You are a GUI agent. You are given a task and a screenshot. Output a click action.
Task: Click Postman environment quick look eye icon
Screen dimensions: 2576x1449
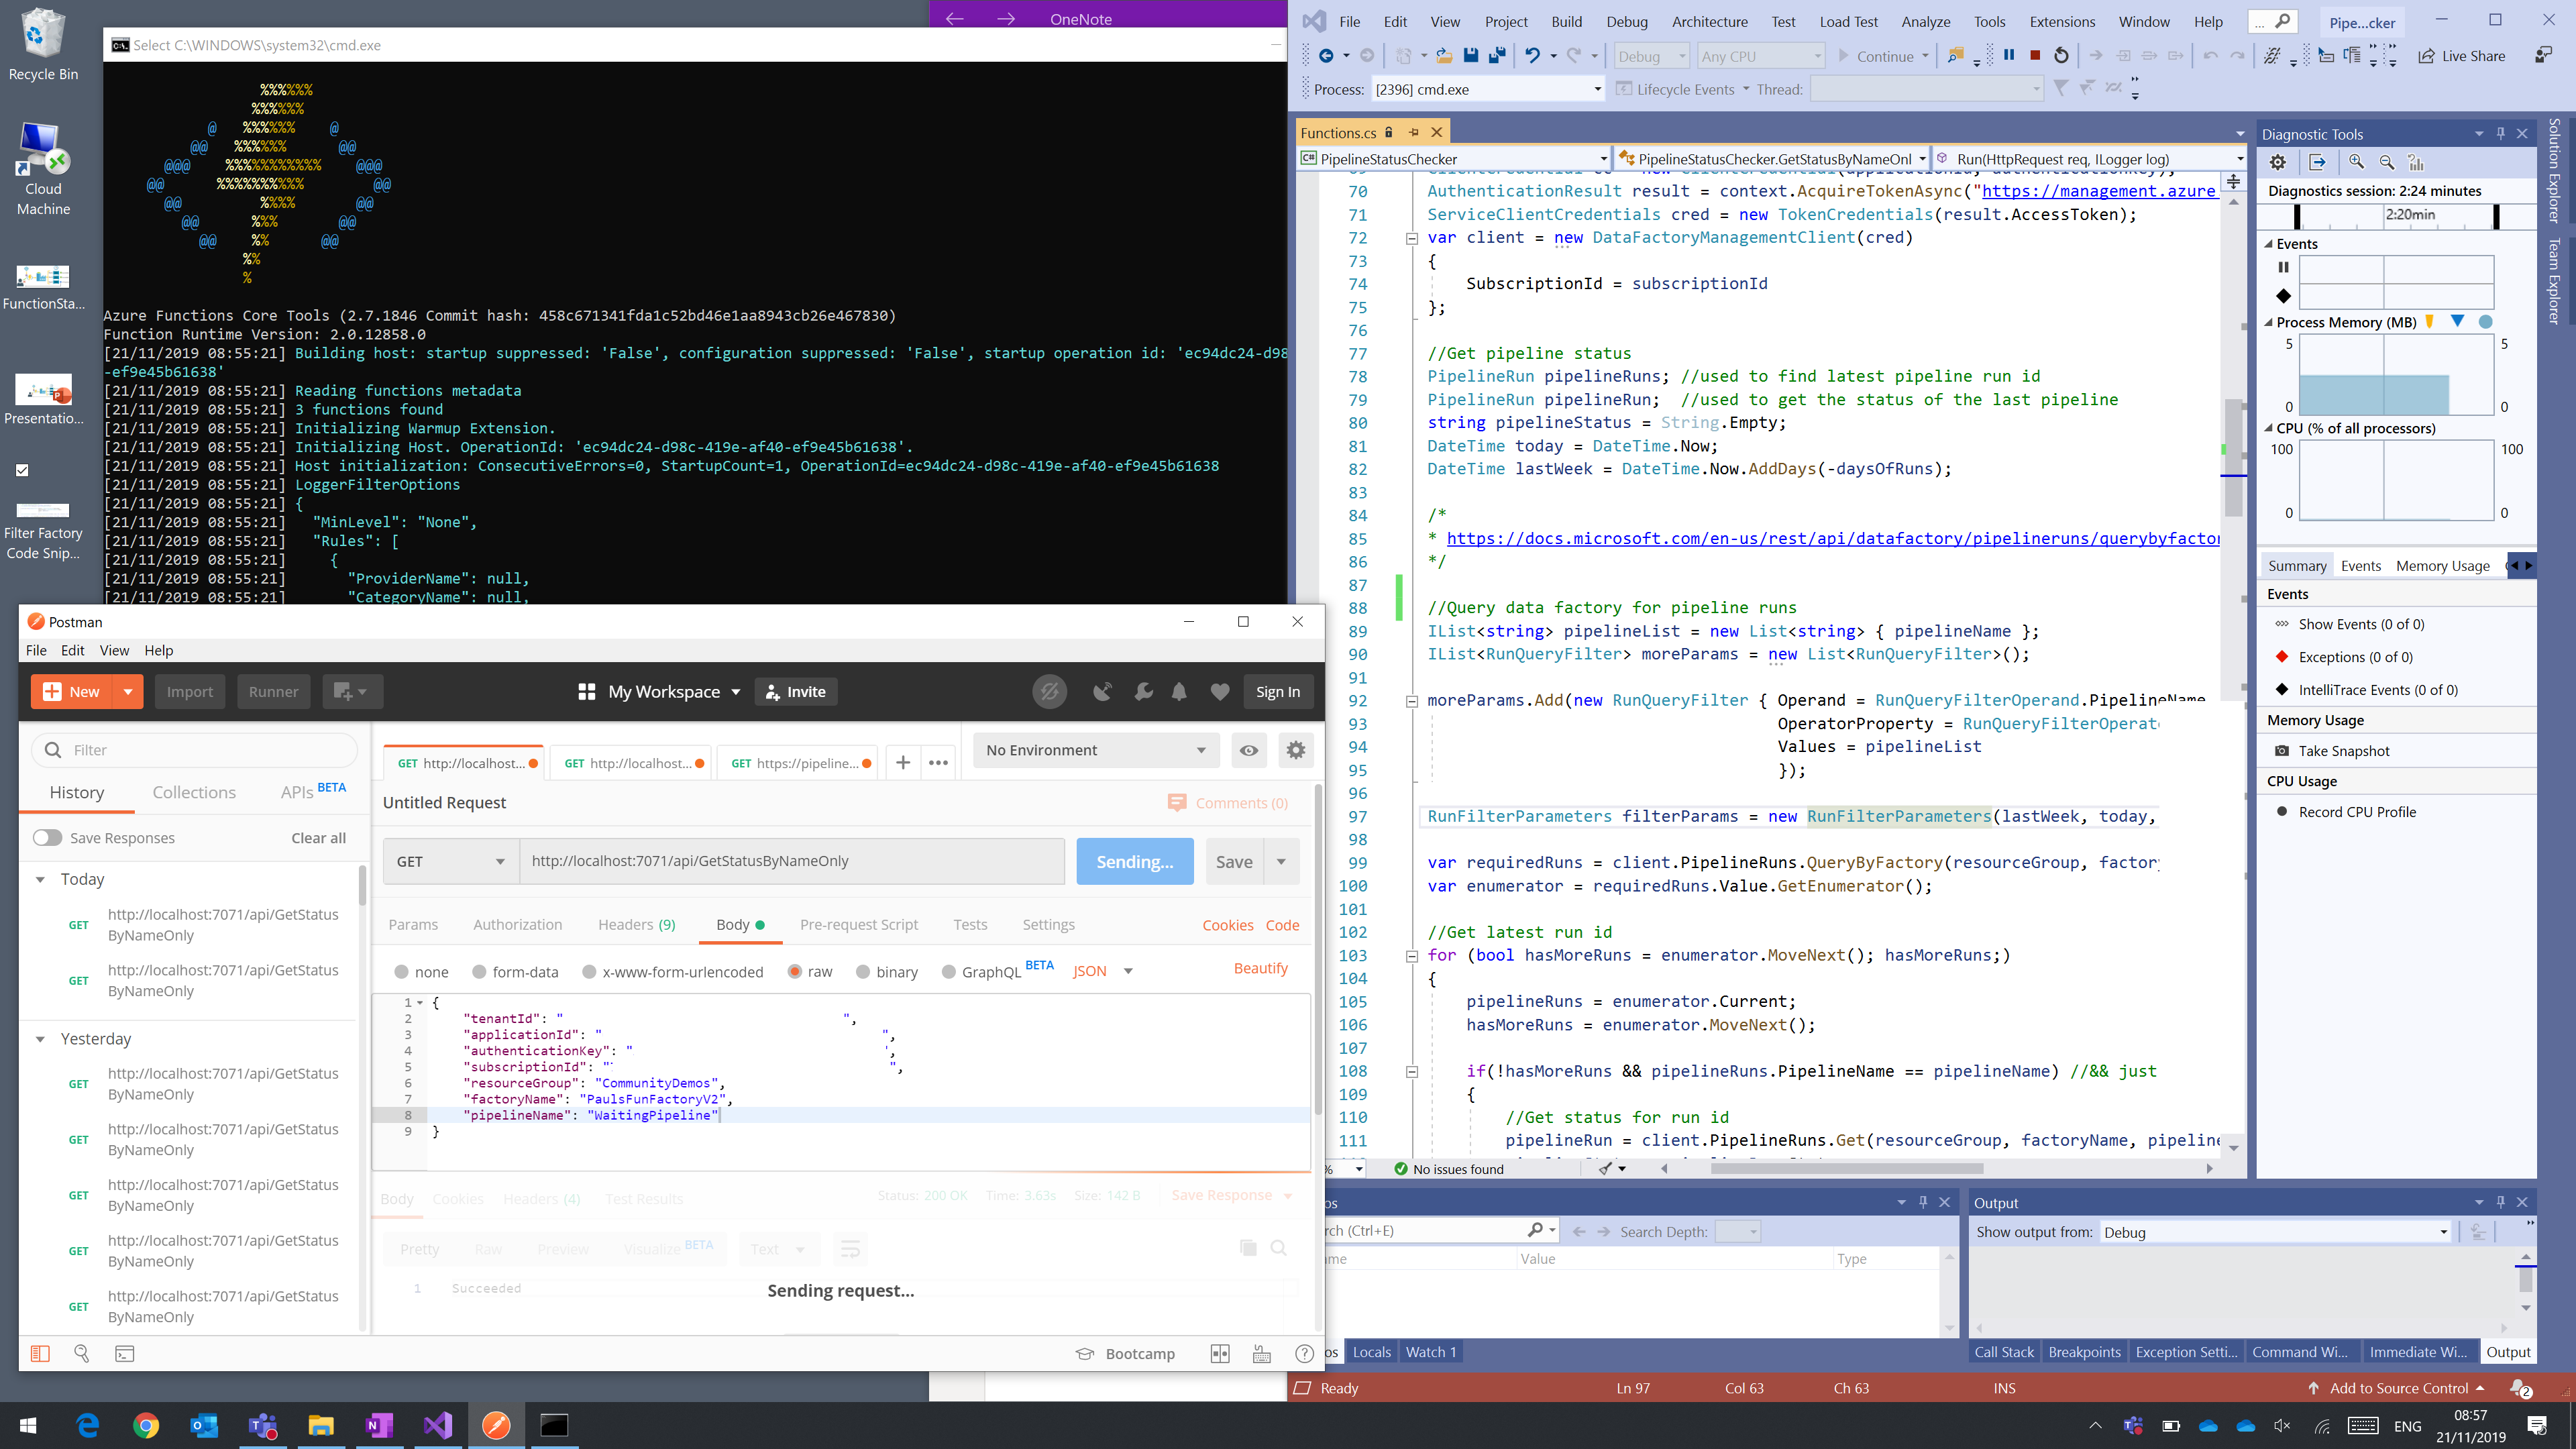(1249, 750)
